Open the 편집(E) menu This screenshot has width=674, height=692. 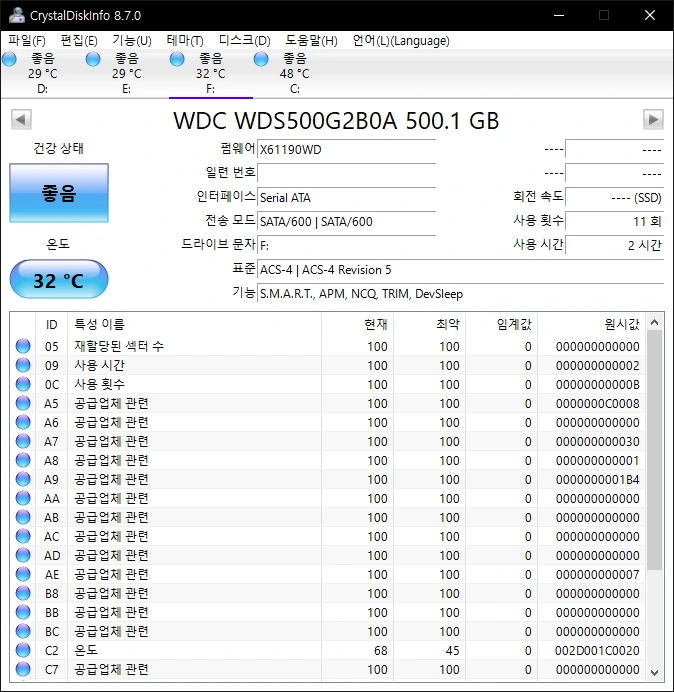pos(79,41)
